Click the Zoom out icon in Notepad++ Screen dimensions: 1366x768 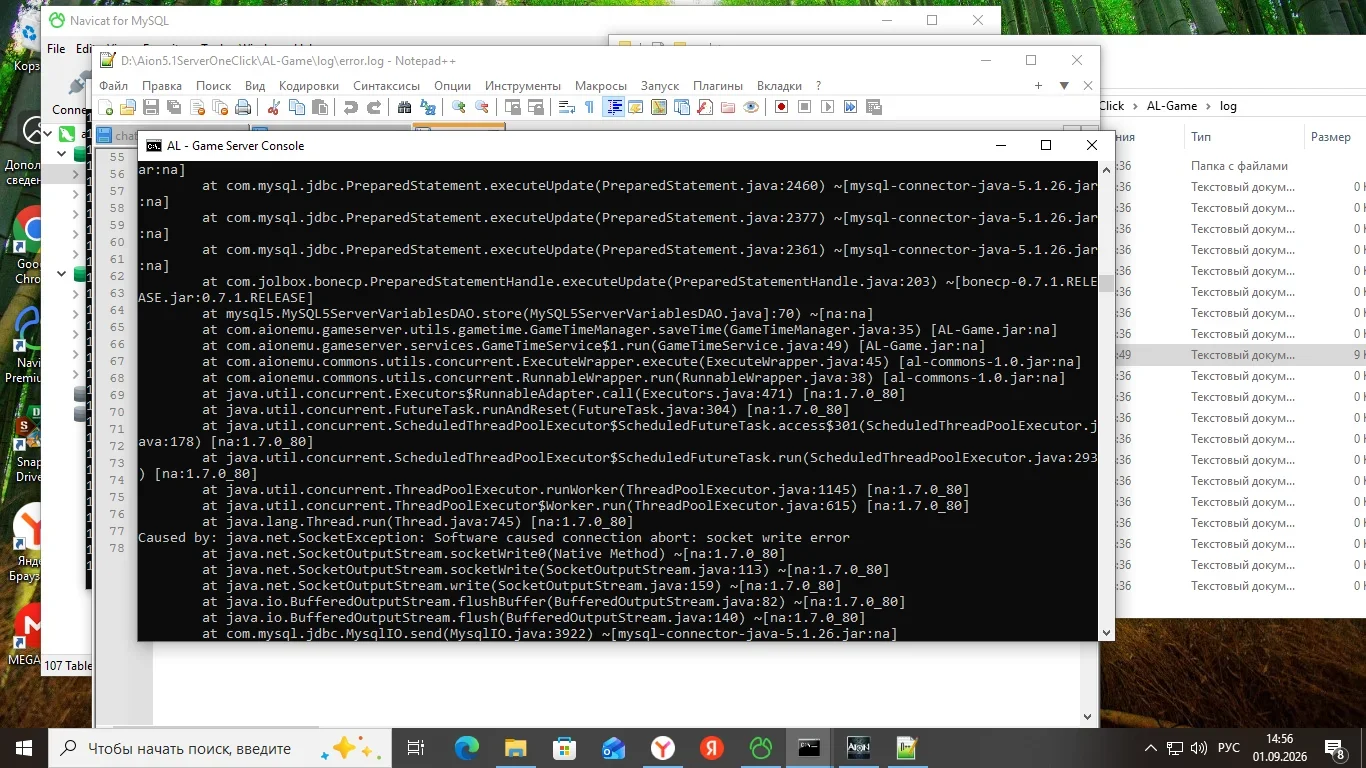coord(482,107)
